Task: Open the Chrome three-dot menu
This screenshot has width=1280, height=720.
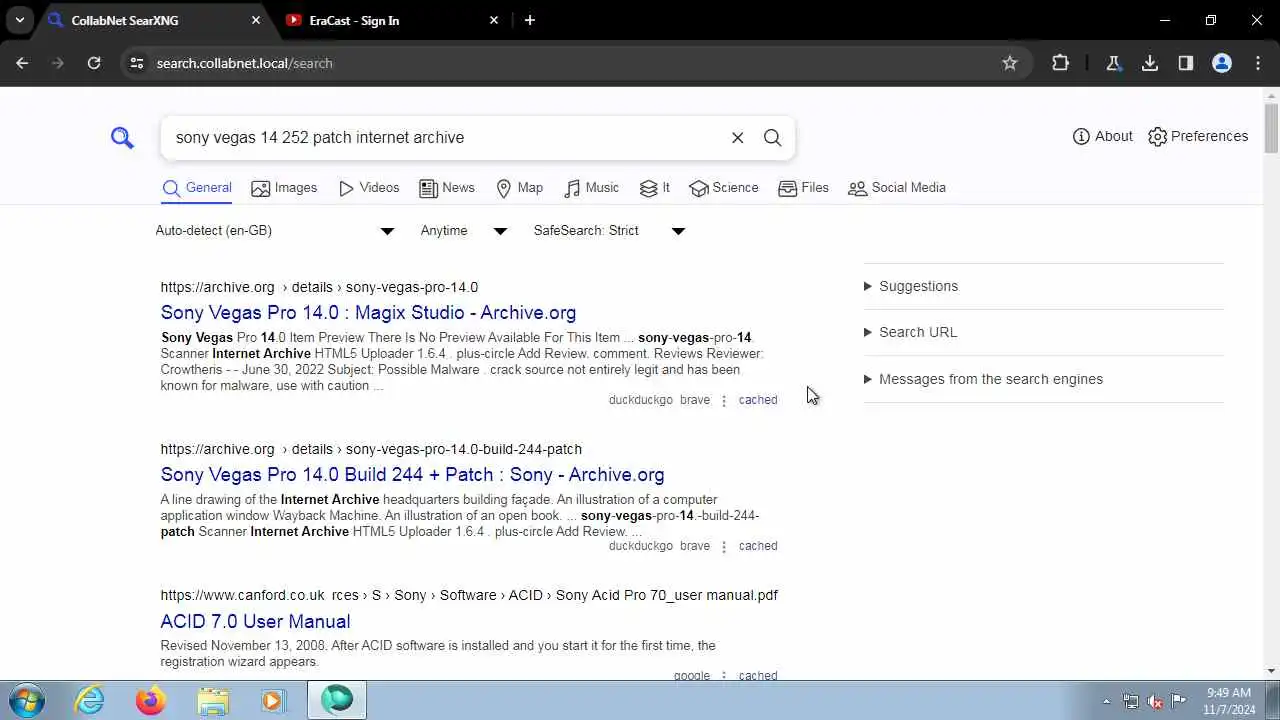Action: [x=1258, y=63]
